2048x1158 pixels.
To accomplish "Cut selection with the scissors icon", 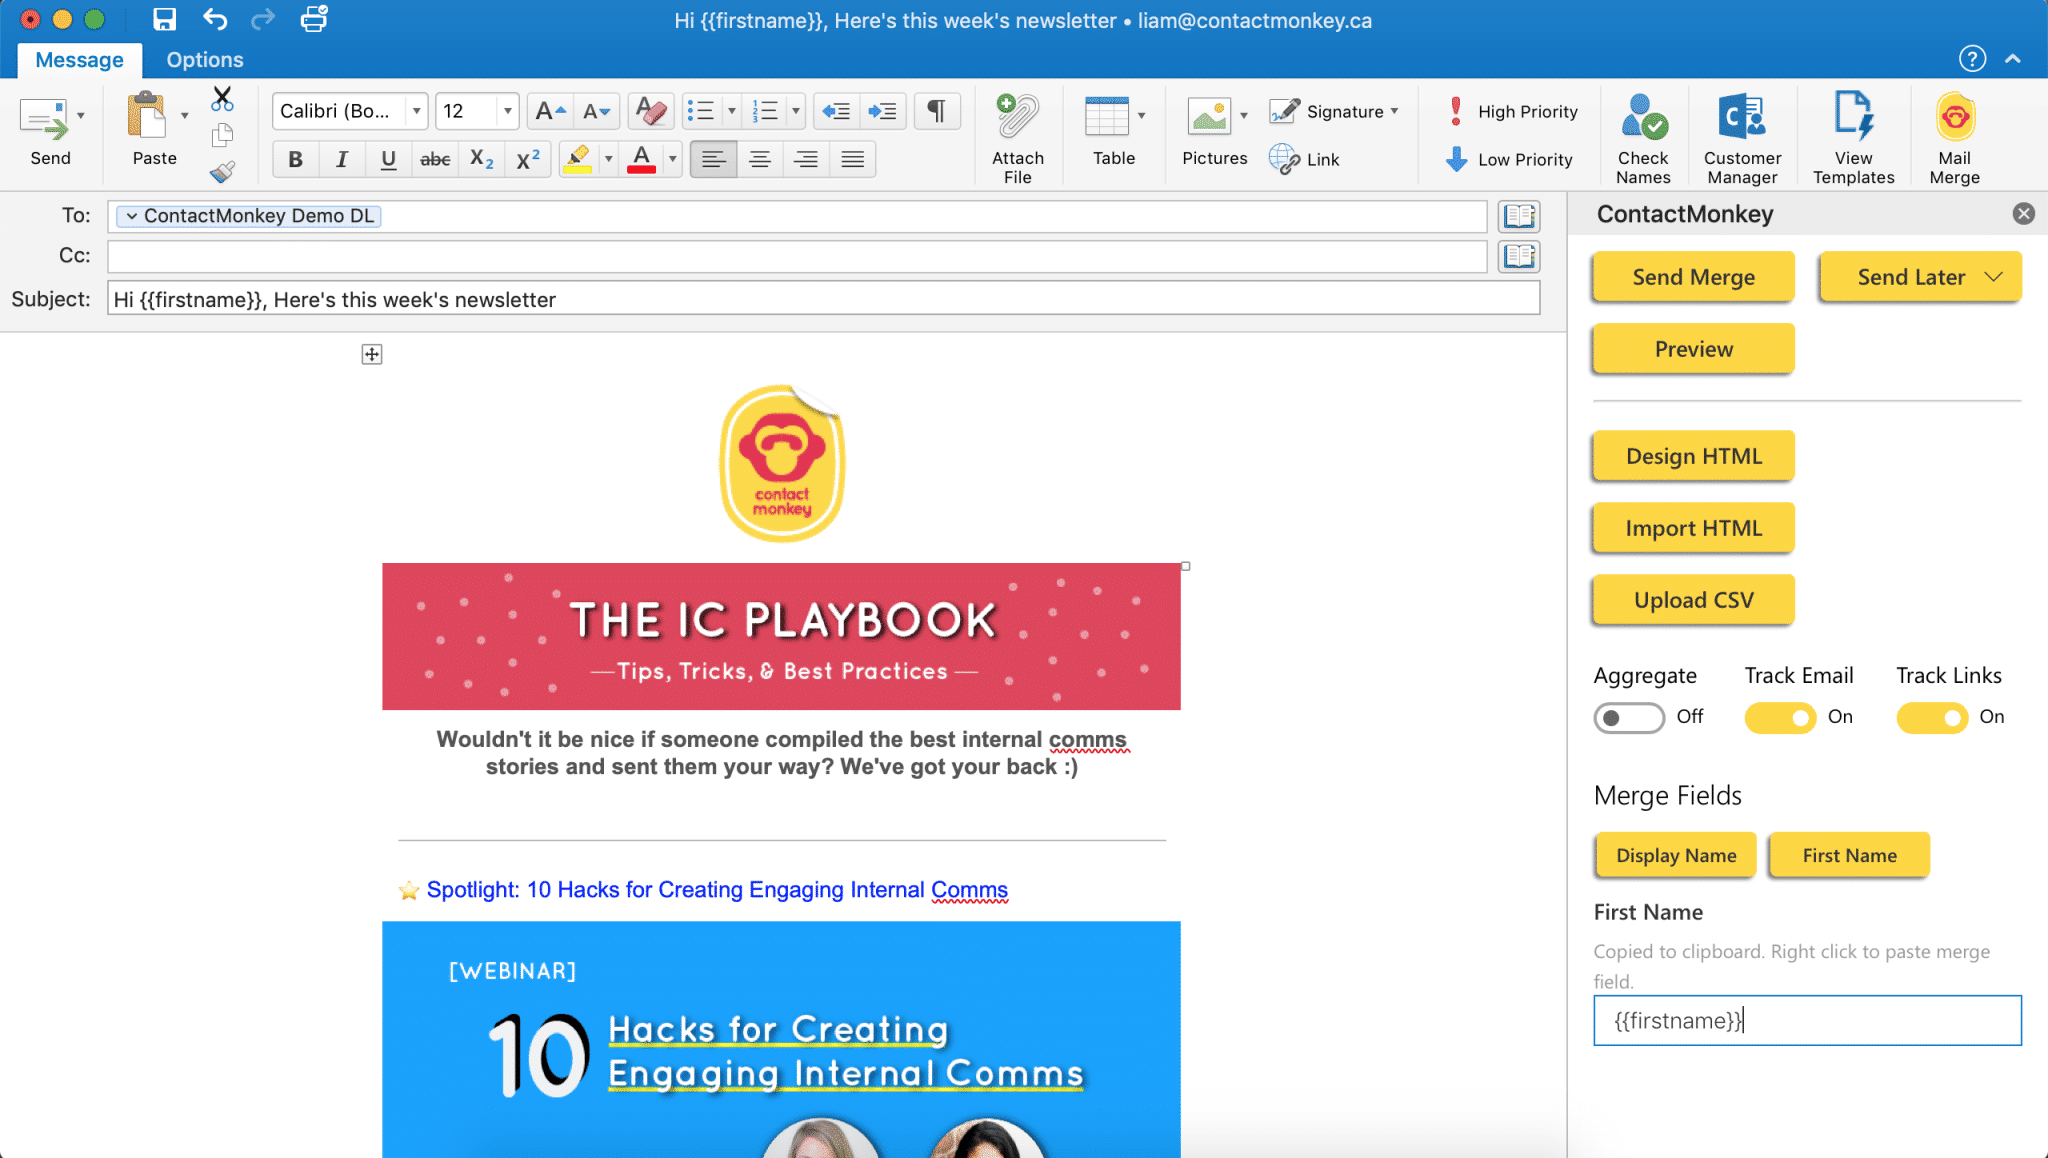I will 222,98.
